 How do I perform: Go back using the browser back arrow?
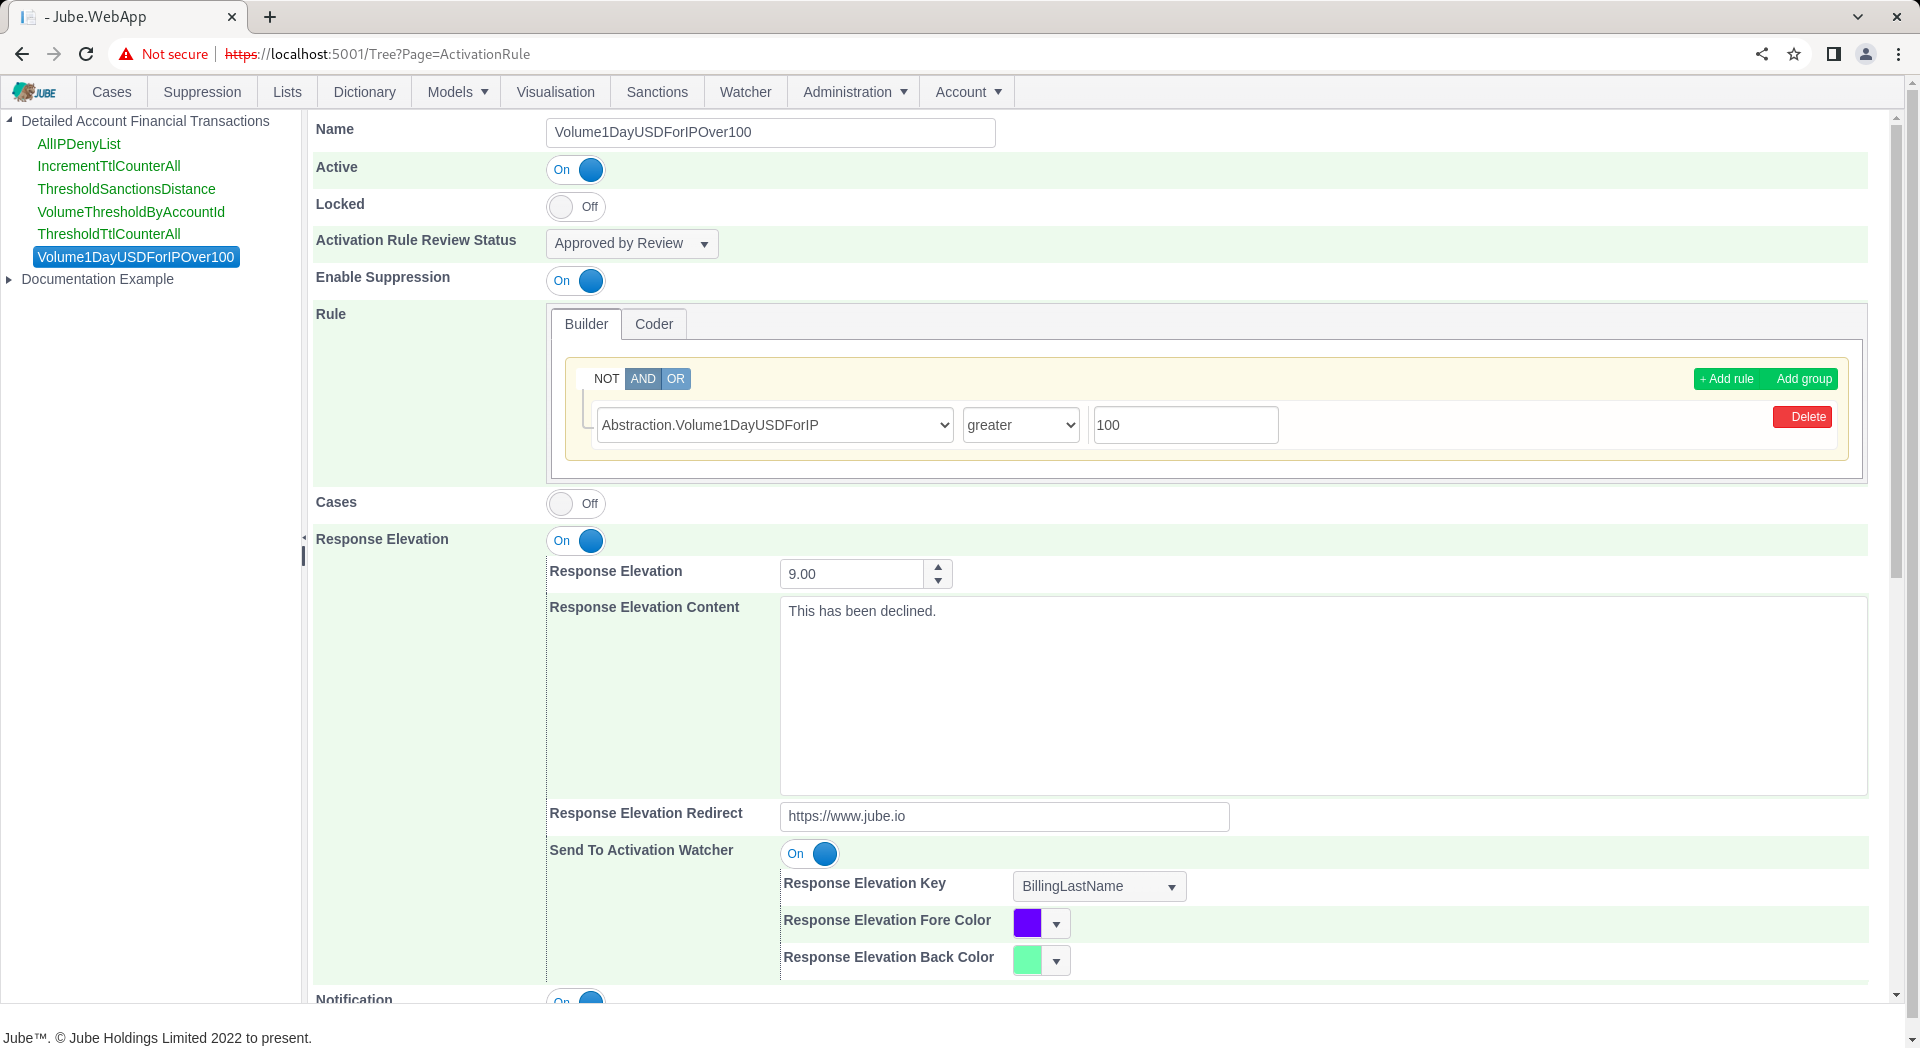(22, 54)
